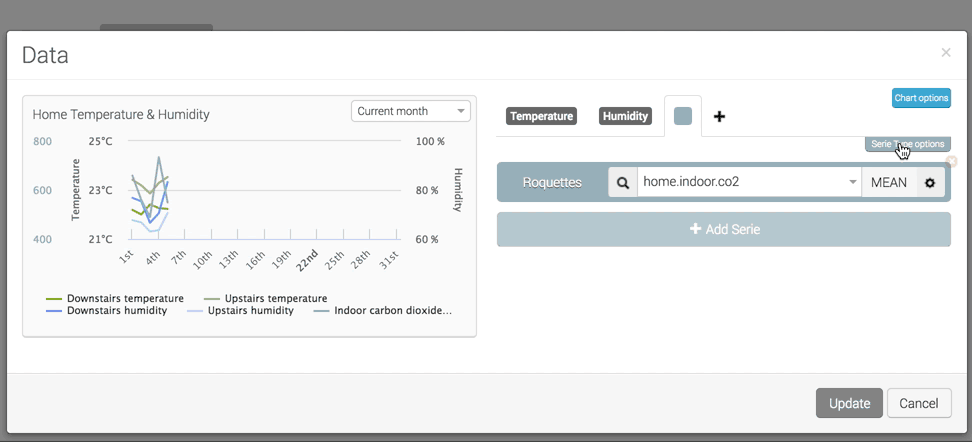Click the Update button

point(849,403)
